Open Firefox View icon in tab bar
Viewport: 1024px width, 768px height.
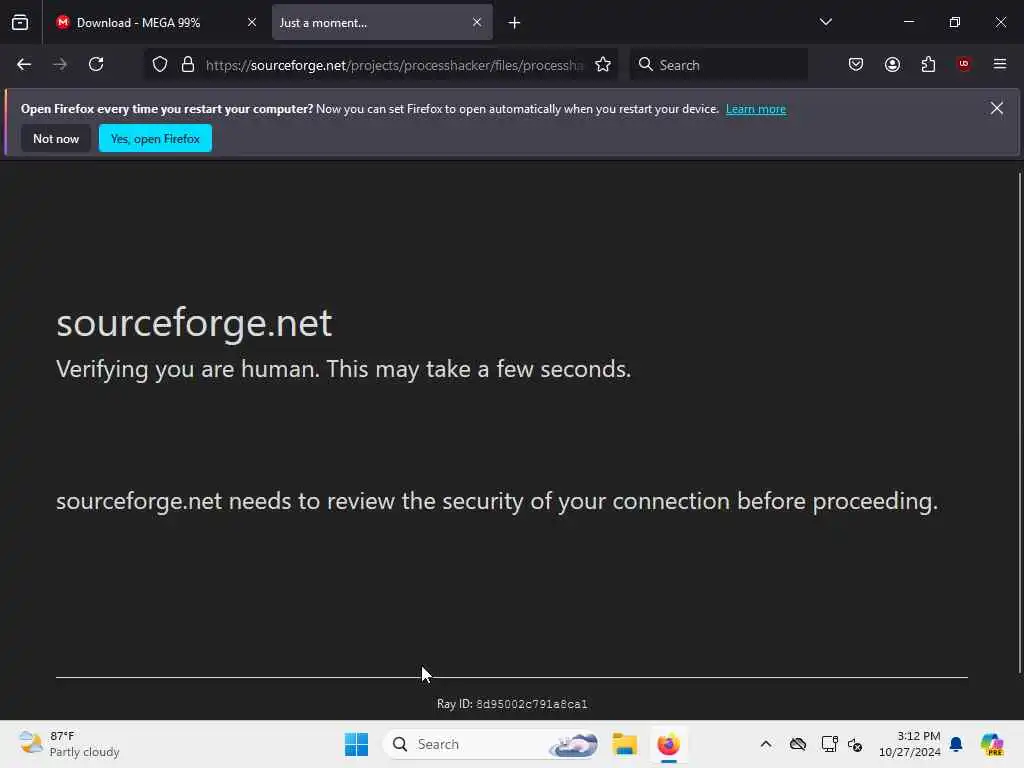20,22
